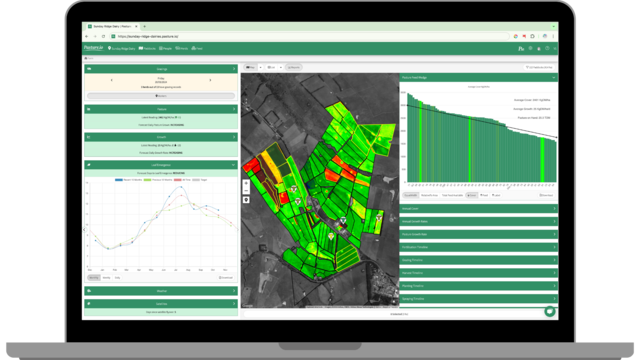640x360 pixels.
Task: Click the Growth panel chart icon
Action: pos(89,137)
